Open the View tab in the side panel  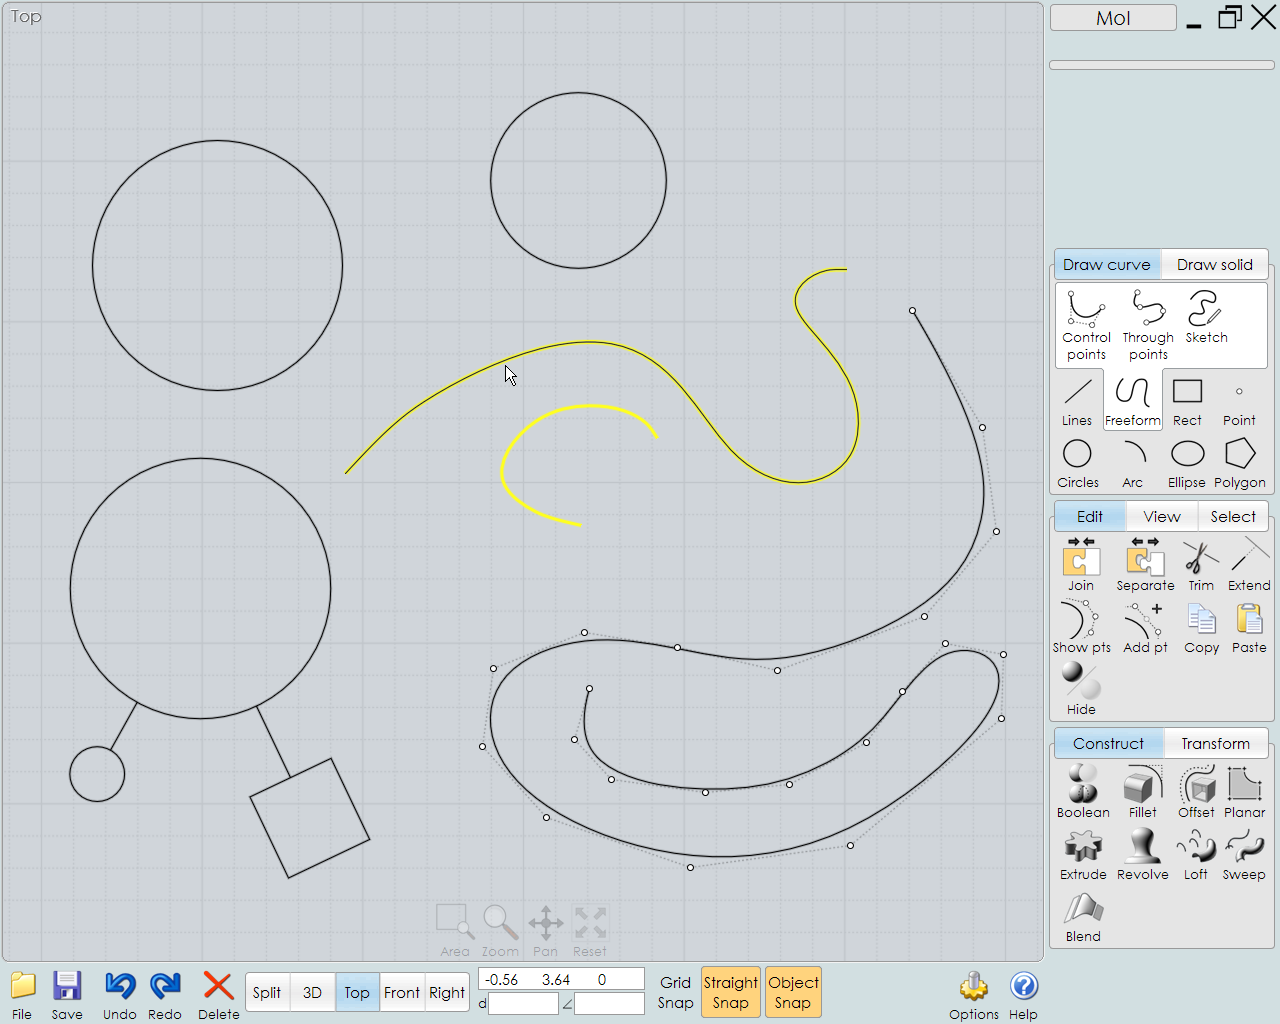(1161, 516)
